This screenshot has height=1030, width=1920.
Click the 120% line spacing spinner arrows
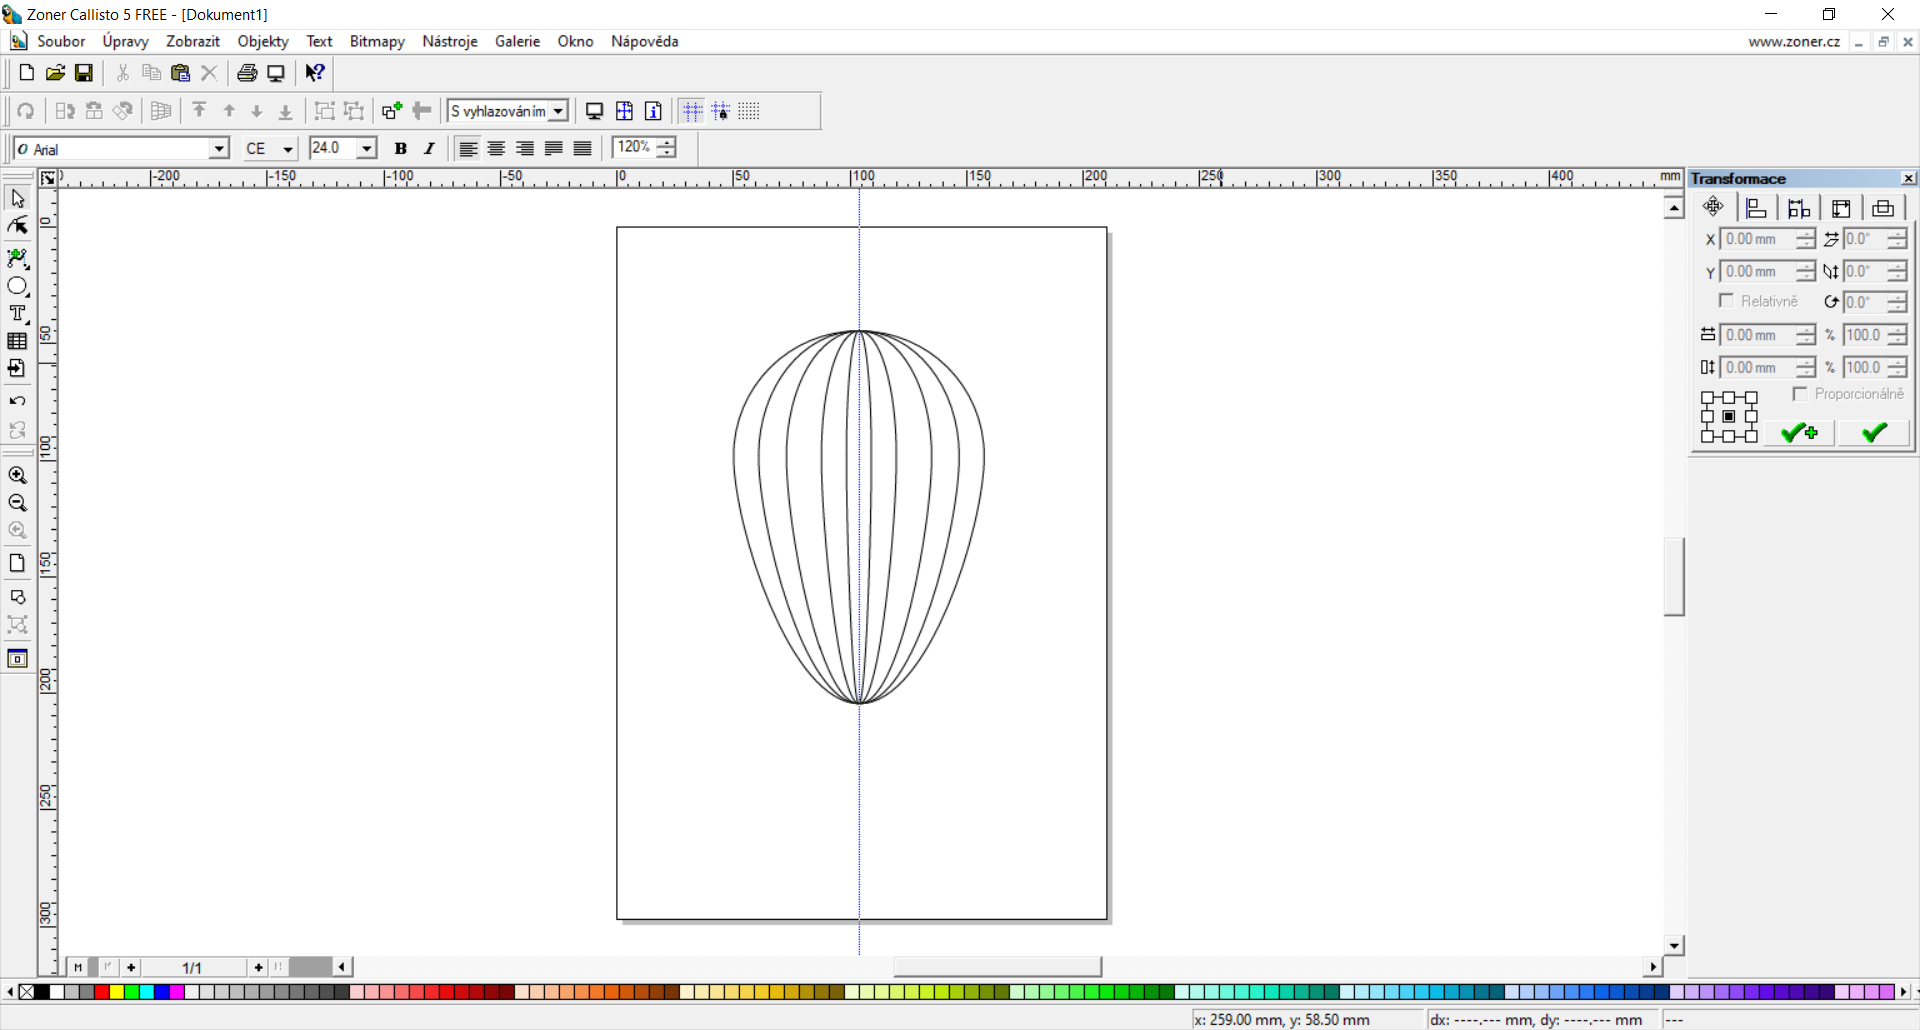[666, 148]
